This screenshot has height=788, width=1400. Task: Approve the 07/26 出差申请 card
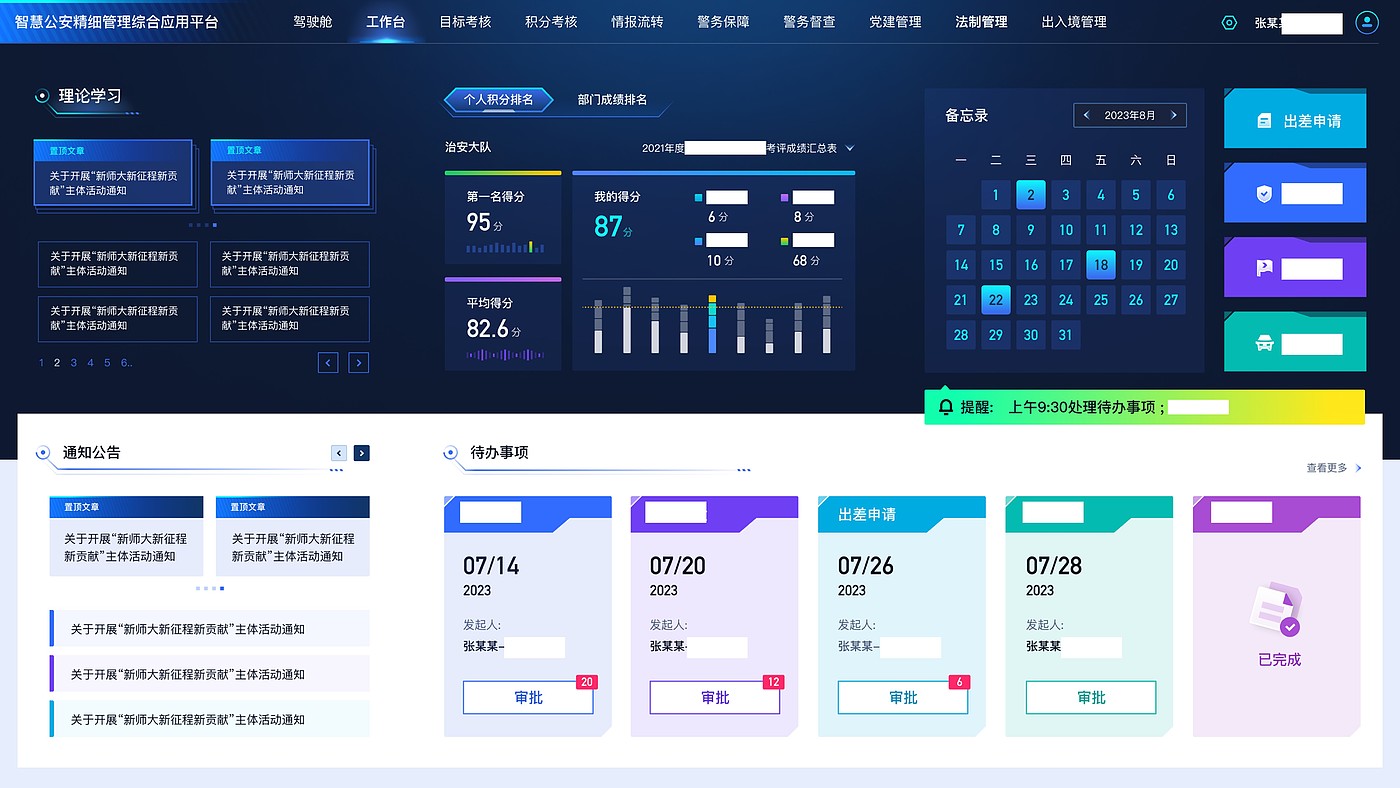[x=903, y=698]
